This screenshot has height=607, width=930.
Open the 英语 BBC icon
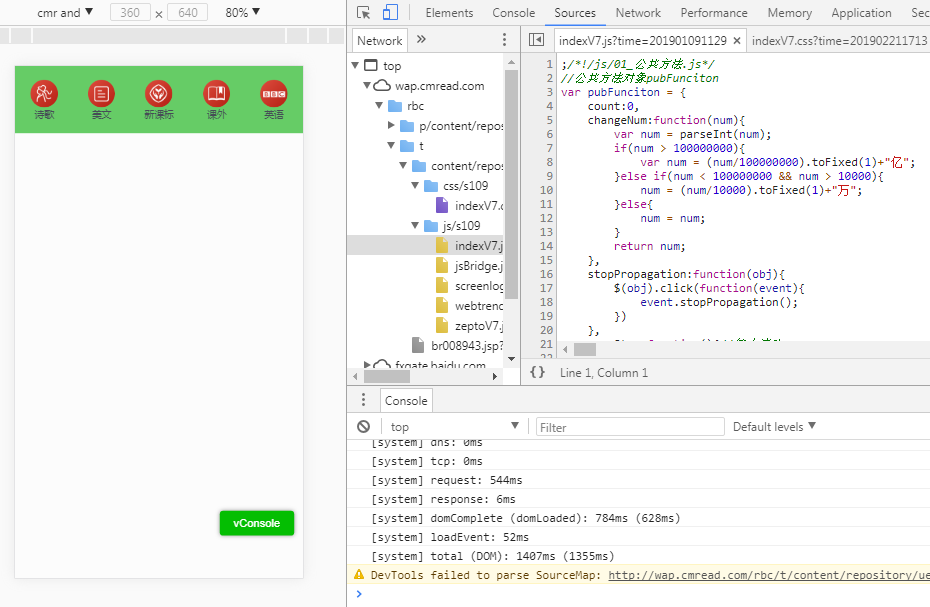[x=273, y=94]
